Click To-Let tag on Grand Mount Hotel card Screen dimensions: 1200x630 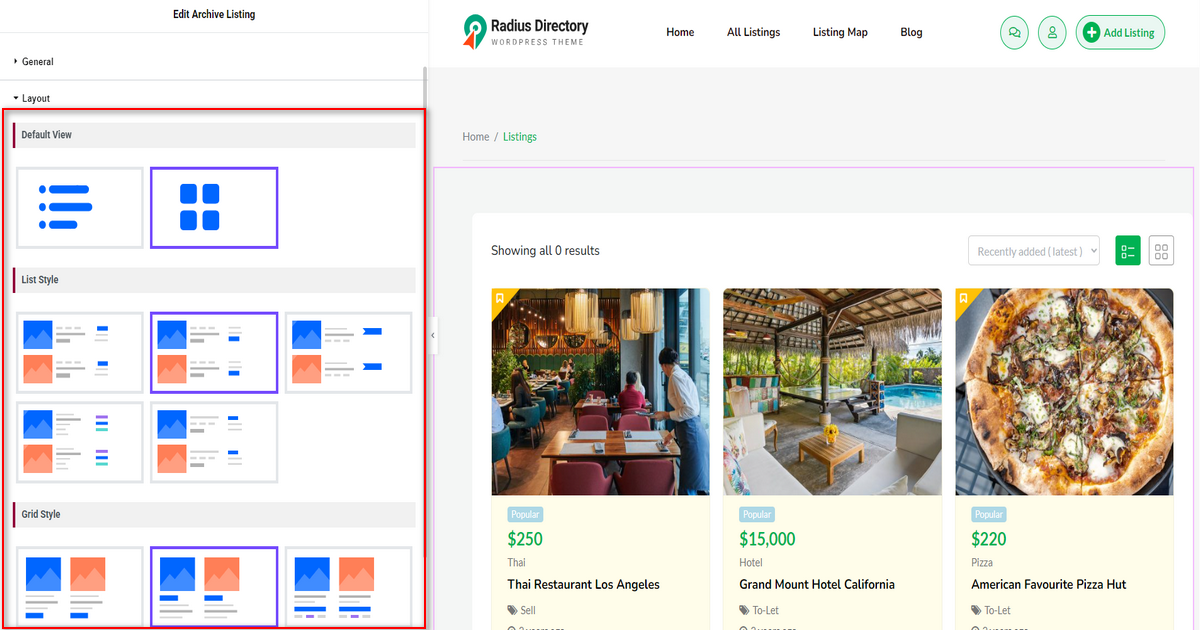759,610
